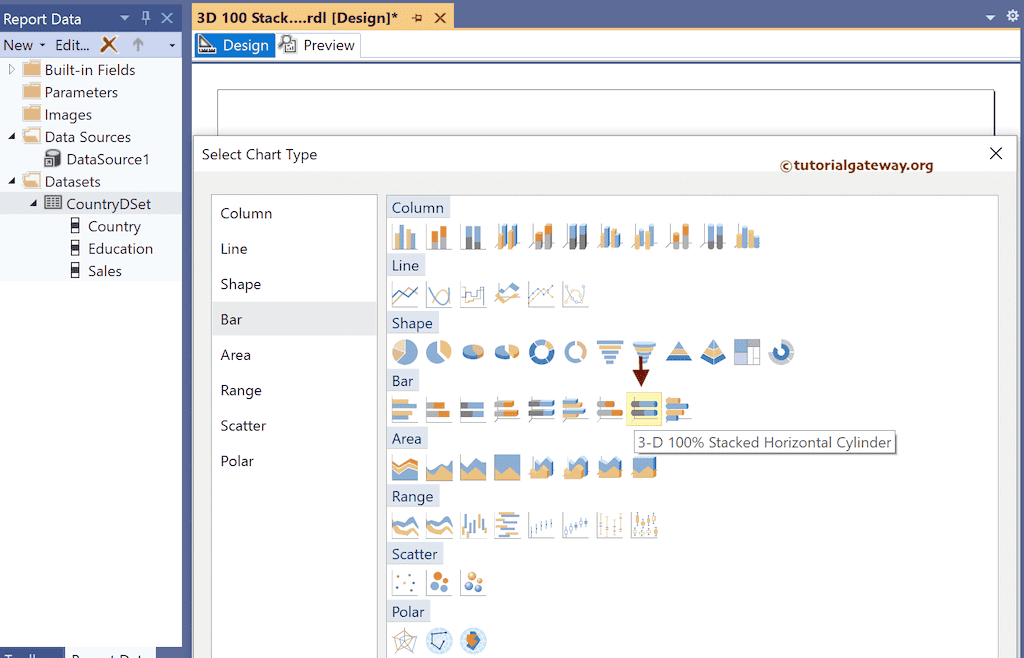Select the first Polar section radar icon
The height and width of the screenshot is (658, 1024).
405,640
